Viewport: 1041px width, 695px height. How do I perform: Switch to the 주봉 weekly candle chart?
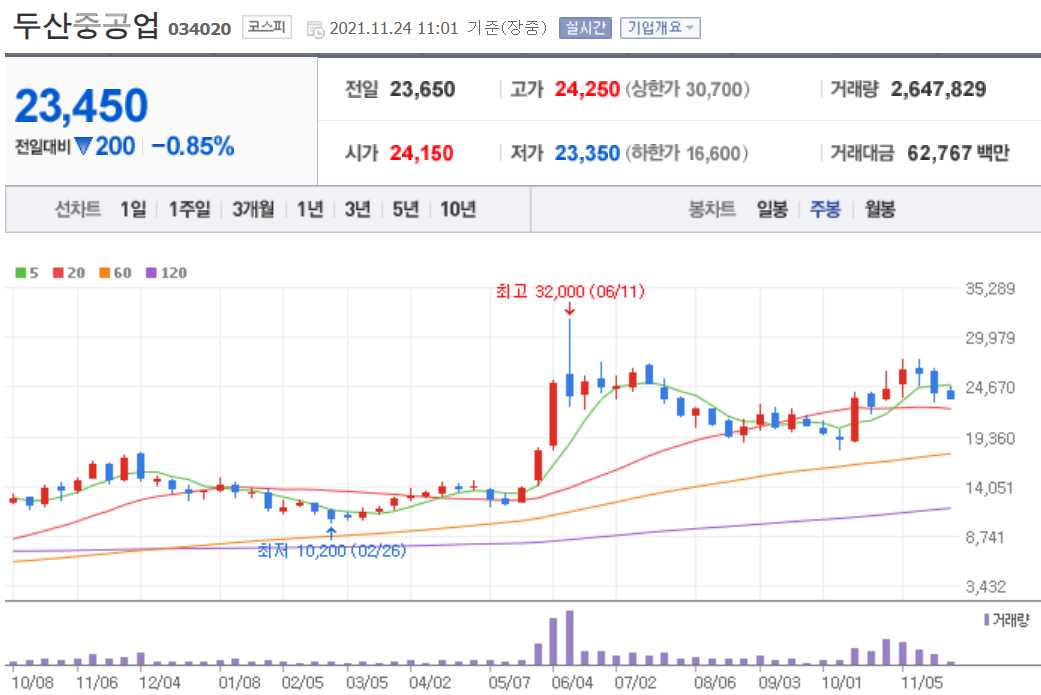click(825, 210)
